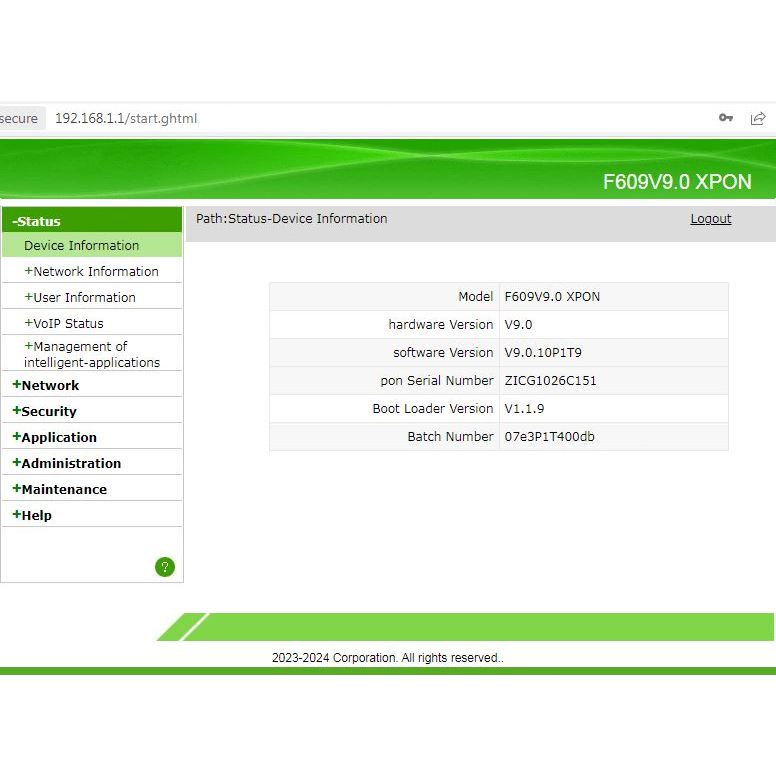
Task: Expand Network Information submenu
Action: point(92,271)
